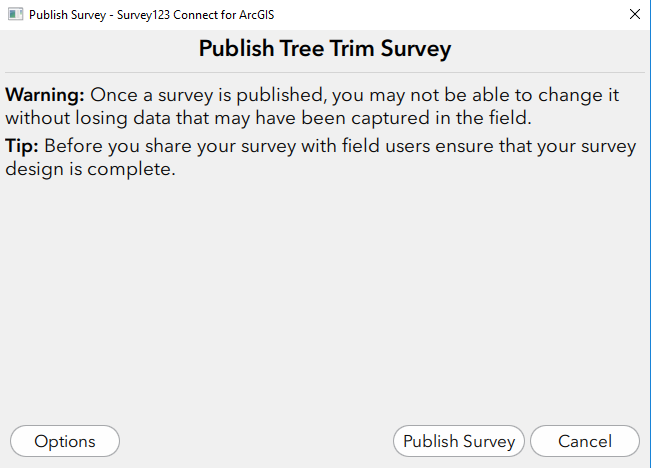651x468 pixels.
Task: Open the Options button
Action: coord(65,441)
